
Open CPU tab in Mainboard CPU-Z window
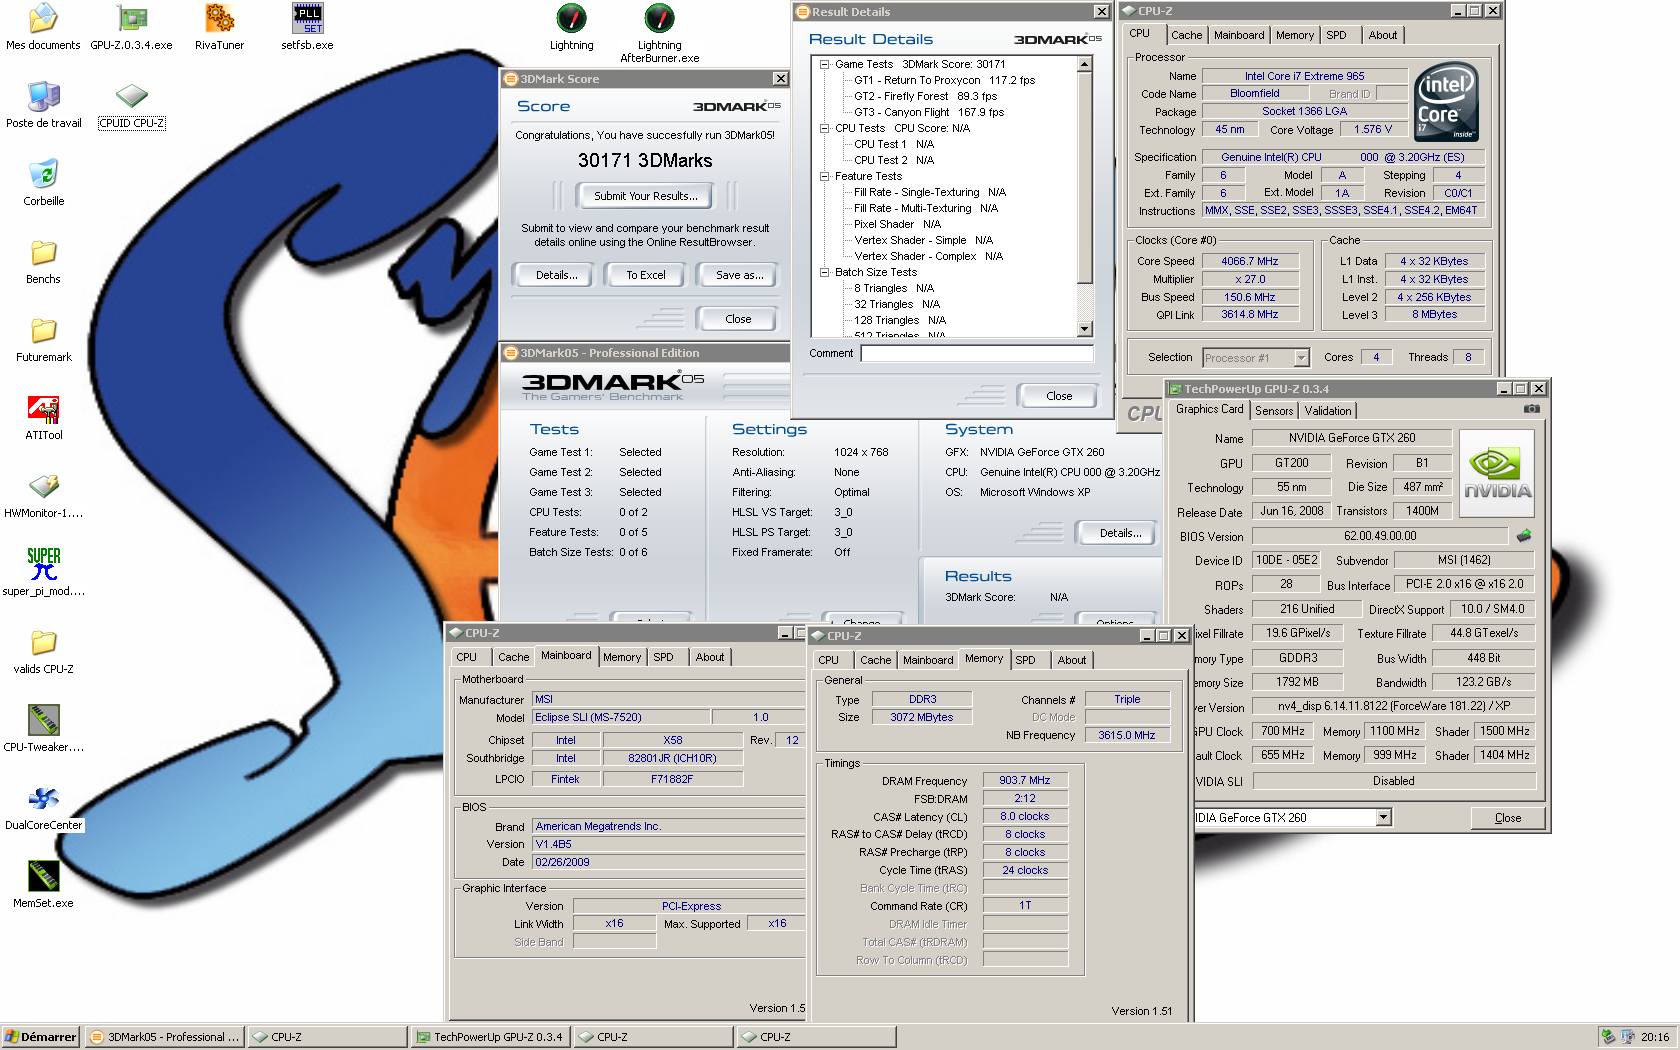[x=466, y=657]
